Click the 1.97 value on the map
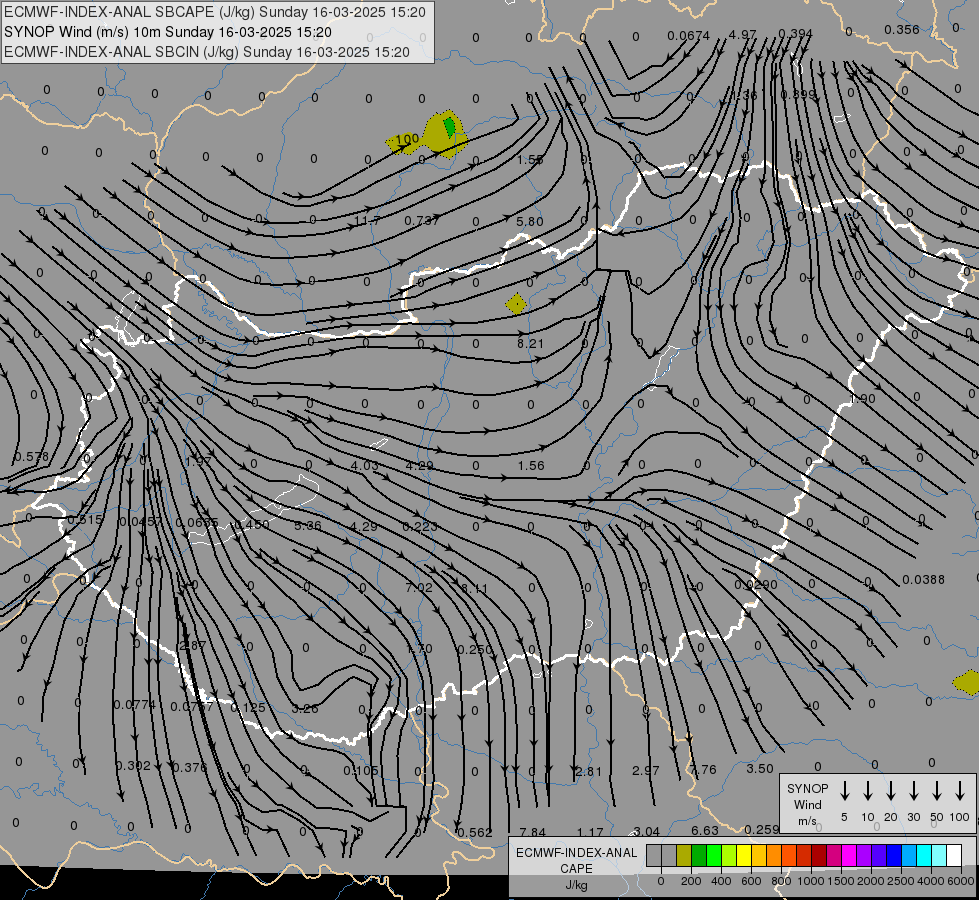The height and width of the screenshot is (900, 979). coord(199,462)
